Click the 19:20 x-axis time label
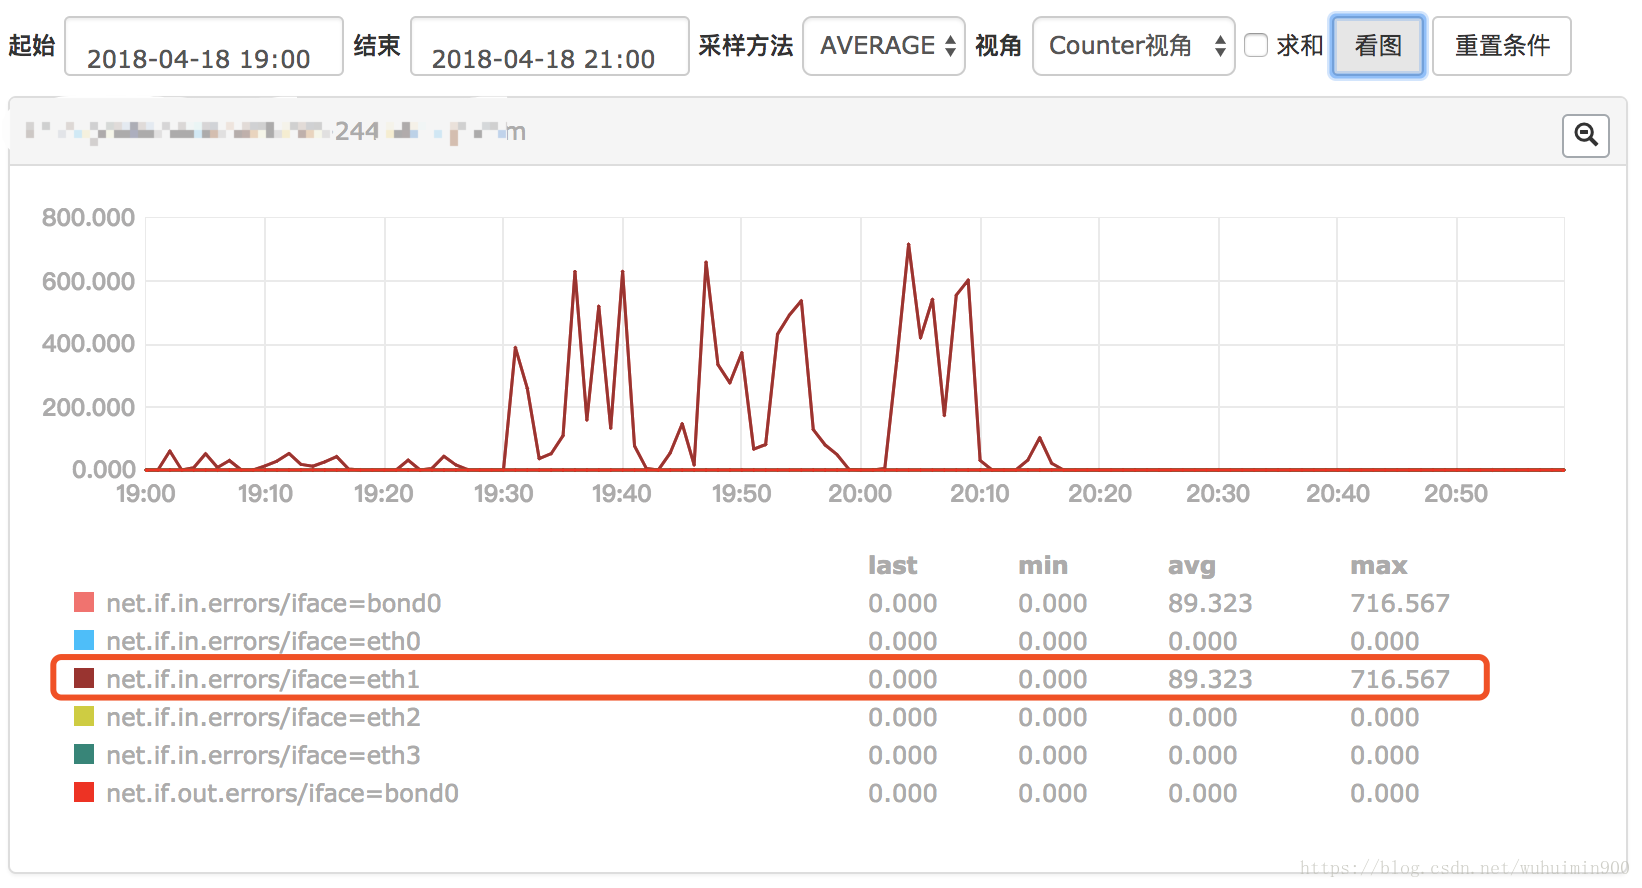 coord(384,493)
